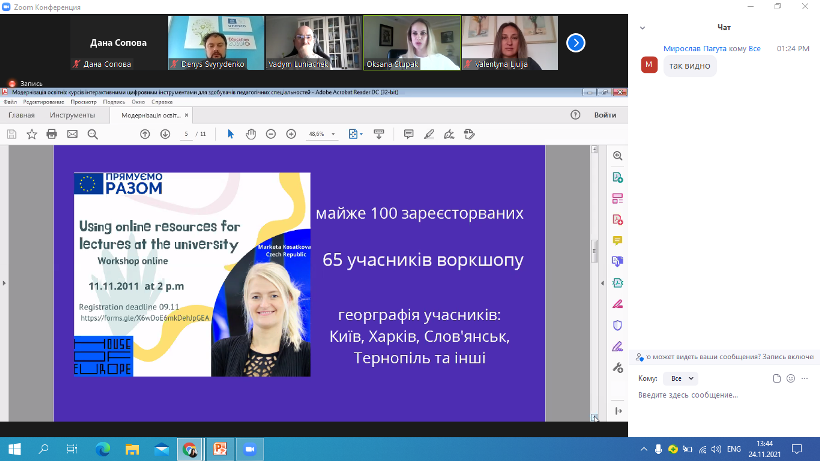Open PowerPoint from the Windows taskbar
The image size is (820, 461).
click(219, 450)
